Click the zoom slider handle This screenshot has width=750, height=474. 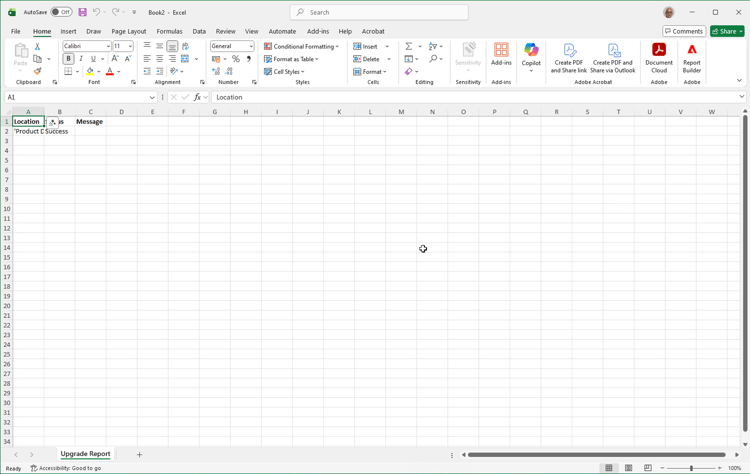691,468
